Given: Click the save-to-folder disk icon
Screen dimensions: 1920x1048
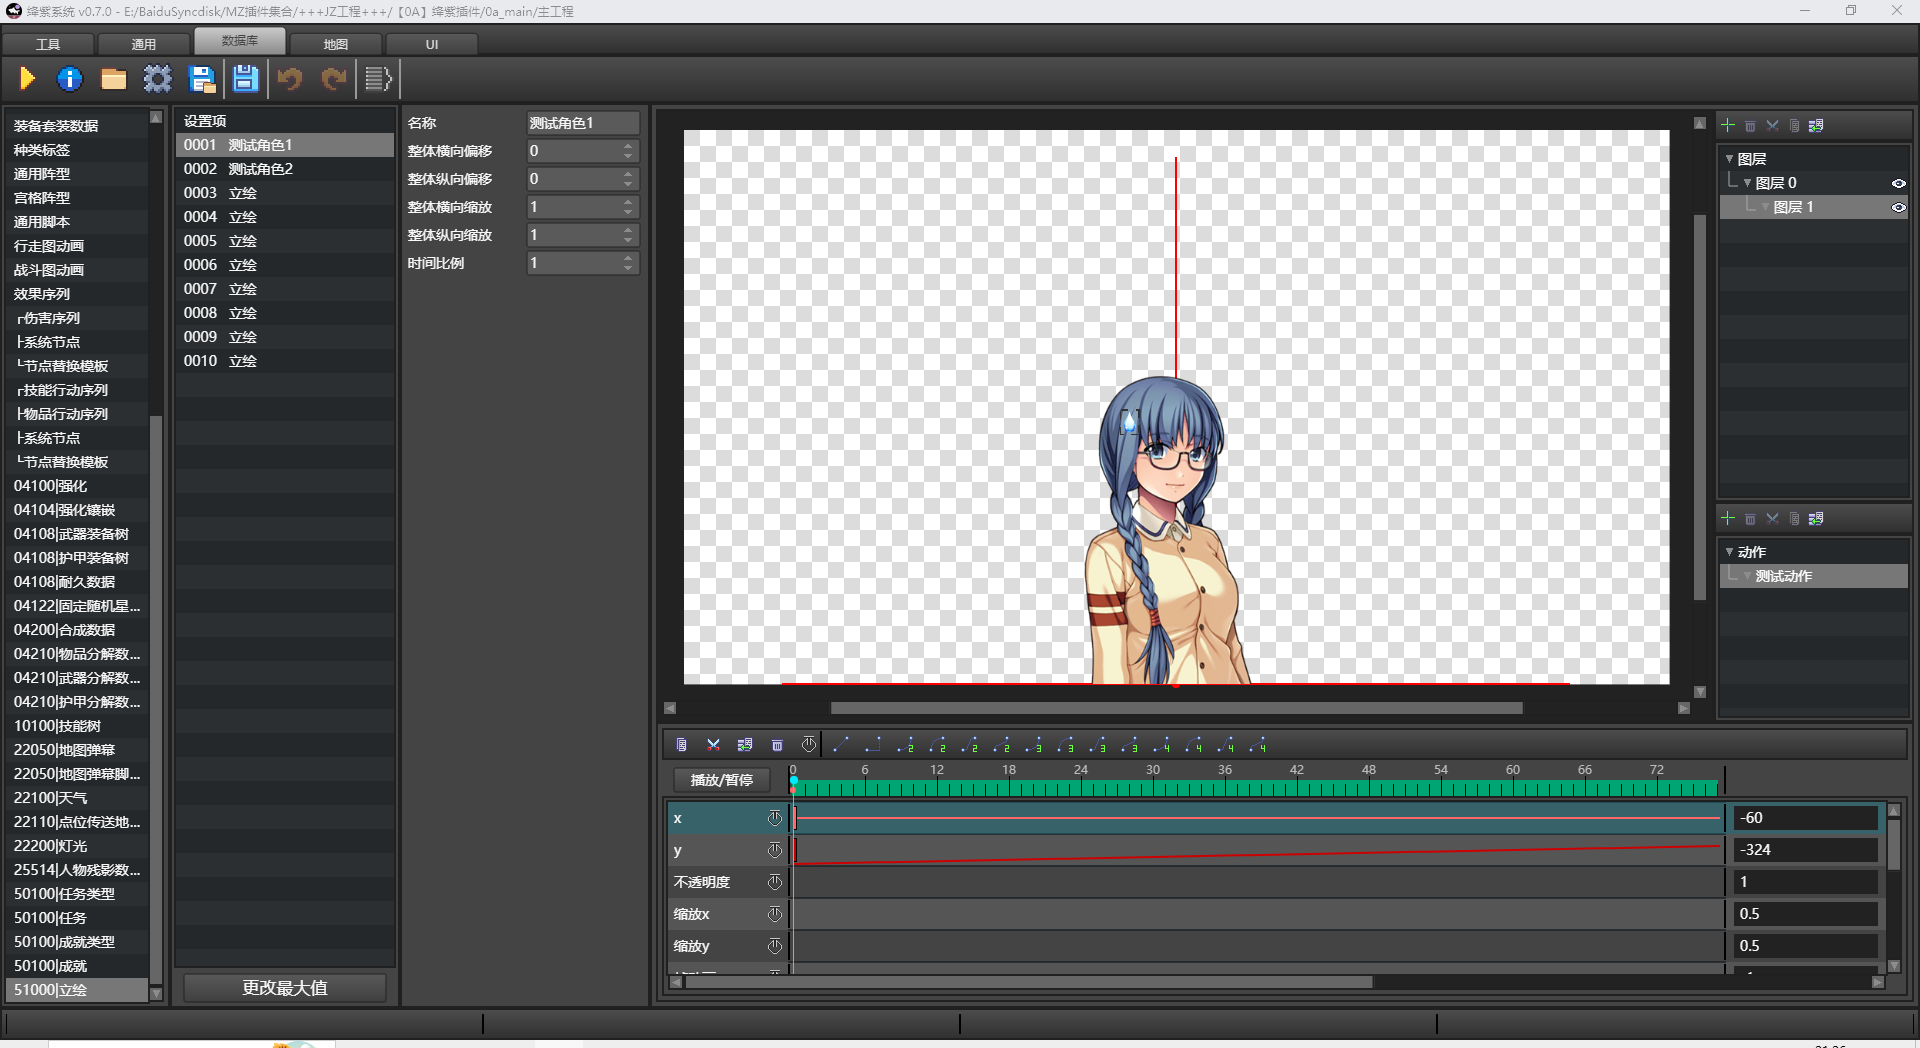Looking at the screenshot, I should pyautogui.click(x=202, y=79).
